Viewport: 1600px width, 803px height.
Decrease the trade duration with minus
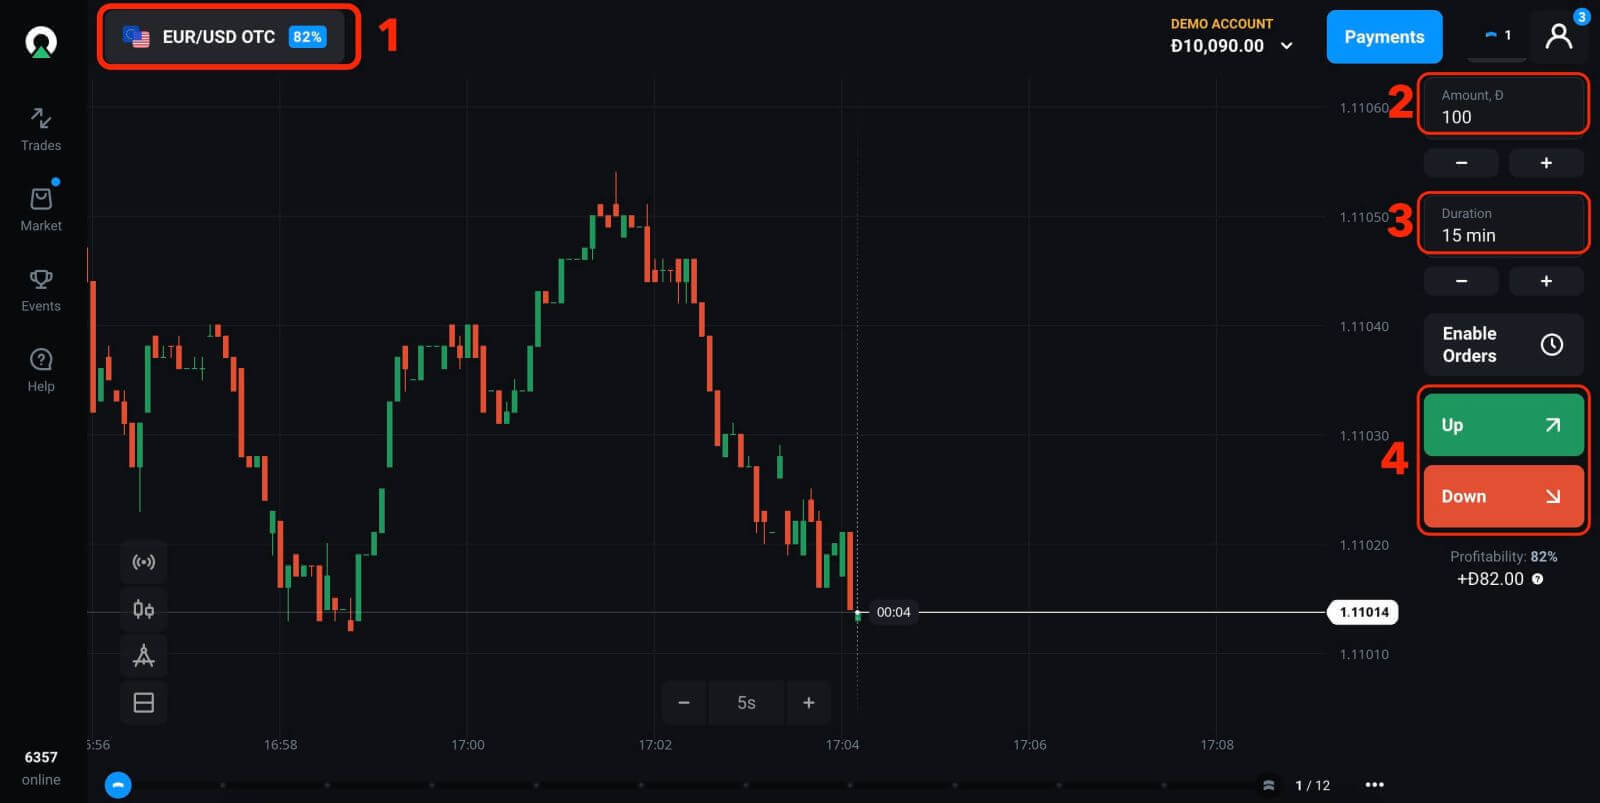[1461, 281]
